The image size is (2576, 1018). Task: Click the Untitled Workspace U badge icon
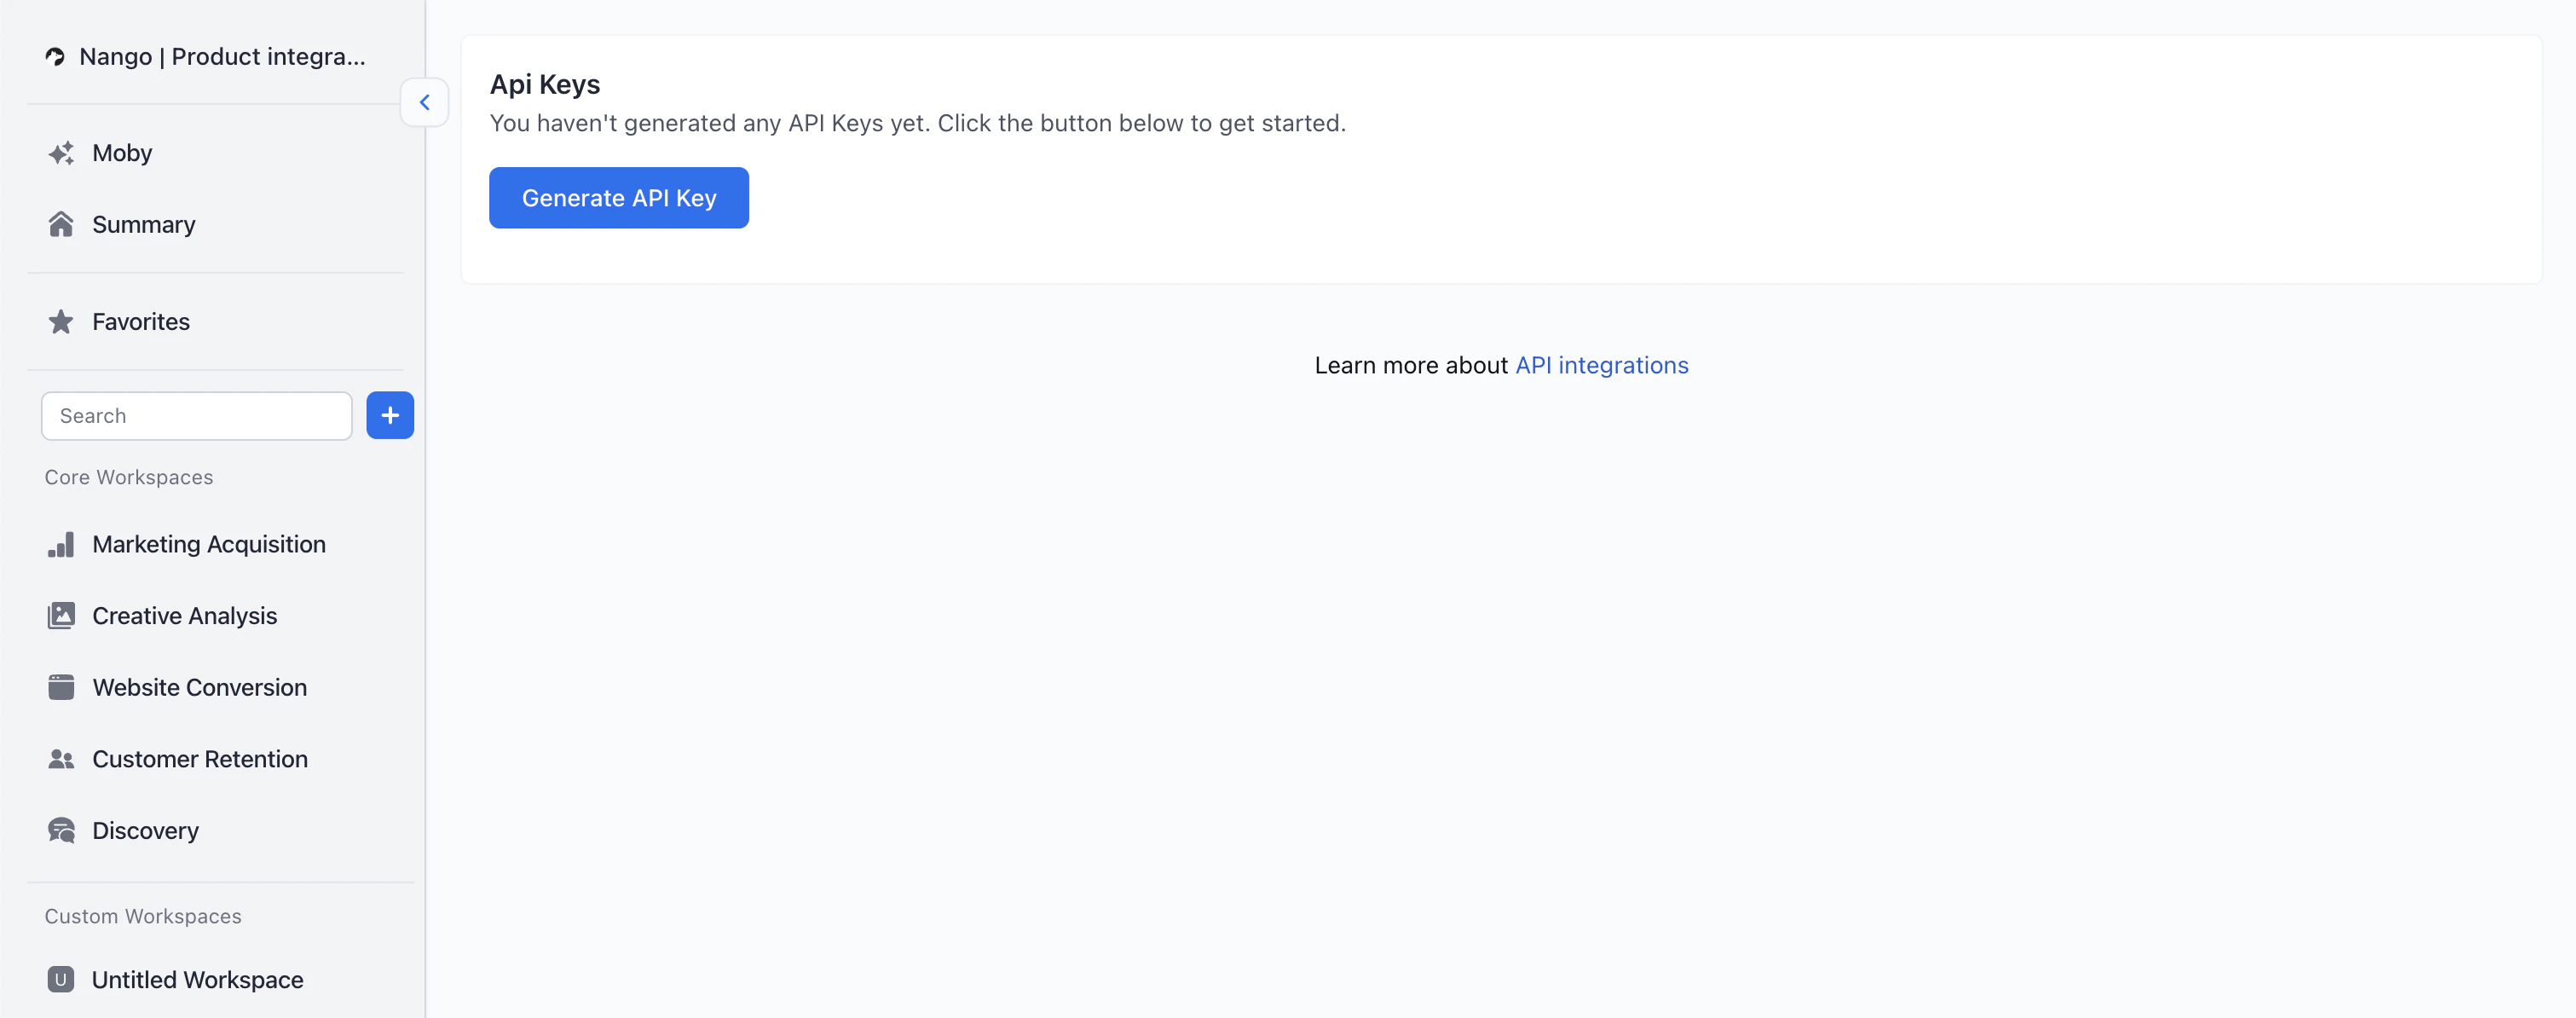point(61,979)
